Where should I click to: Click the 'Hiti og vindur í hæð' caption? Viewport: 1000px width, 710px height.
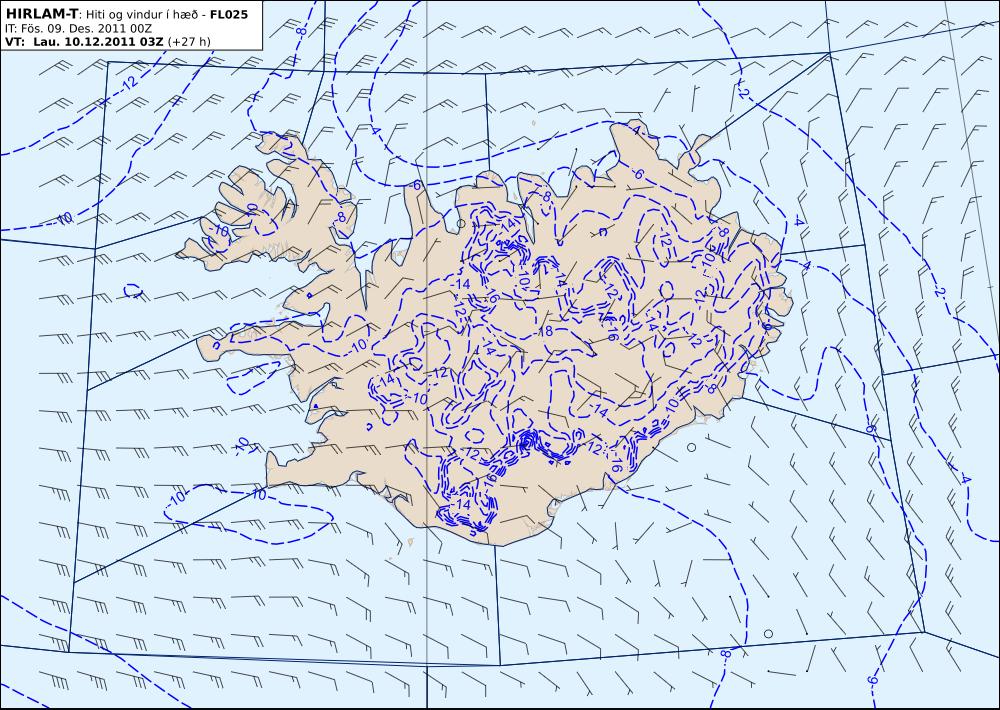(142, 15)
